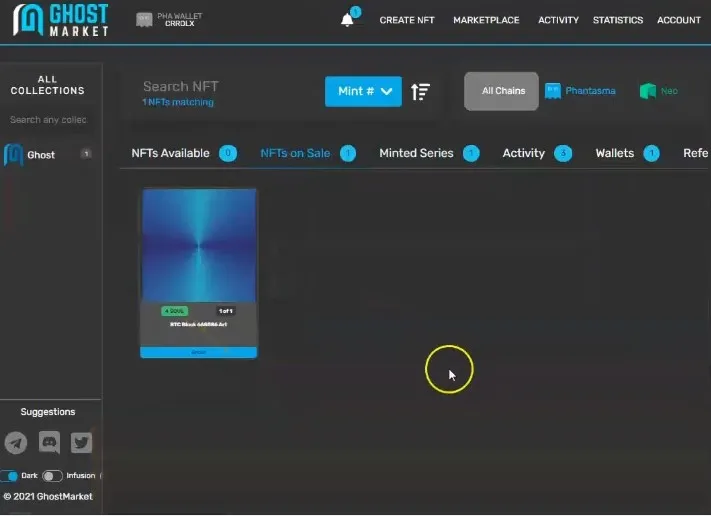Viewport: 711px width, 516px height.
Task: Click the NFTs Available count badge
Action: (228, 153)
